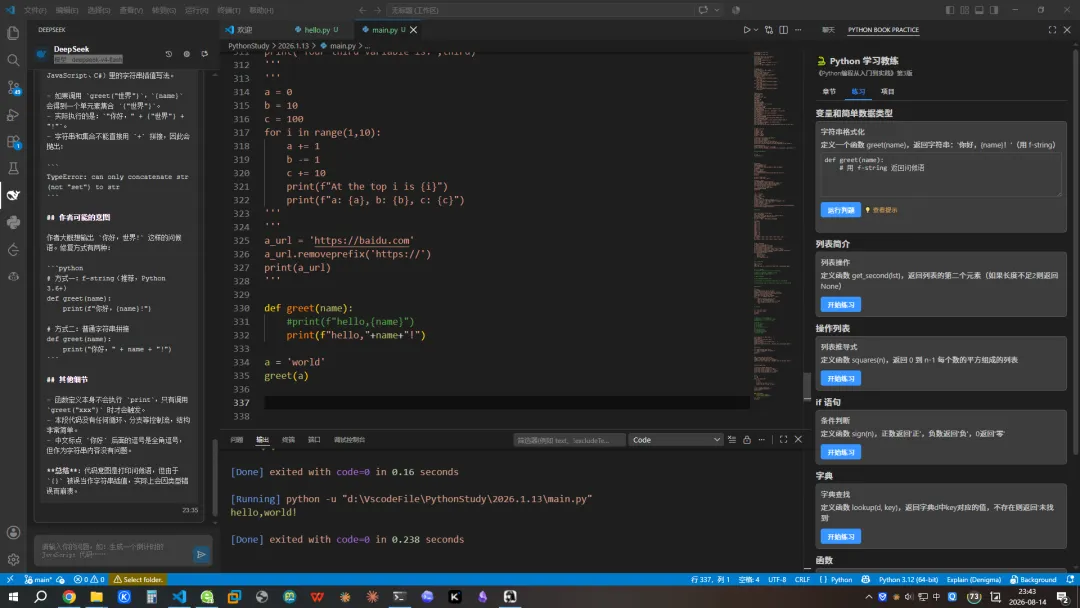Viewport: 1080px width, 608px height.
Task: Start the squares list comprehension exercise
Action: click(x=840, y=378)
